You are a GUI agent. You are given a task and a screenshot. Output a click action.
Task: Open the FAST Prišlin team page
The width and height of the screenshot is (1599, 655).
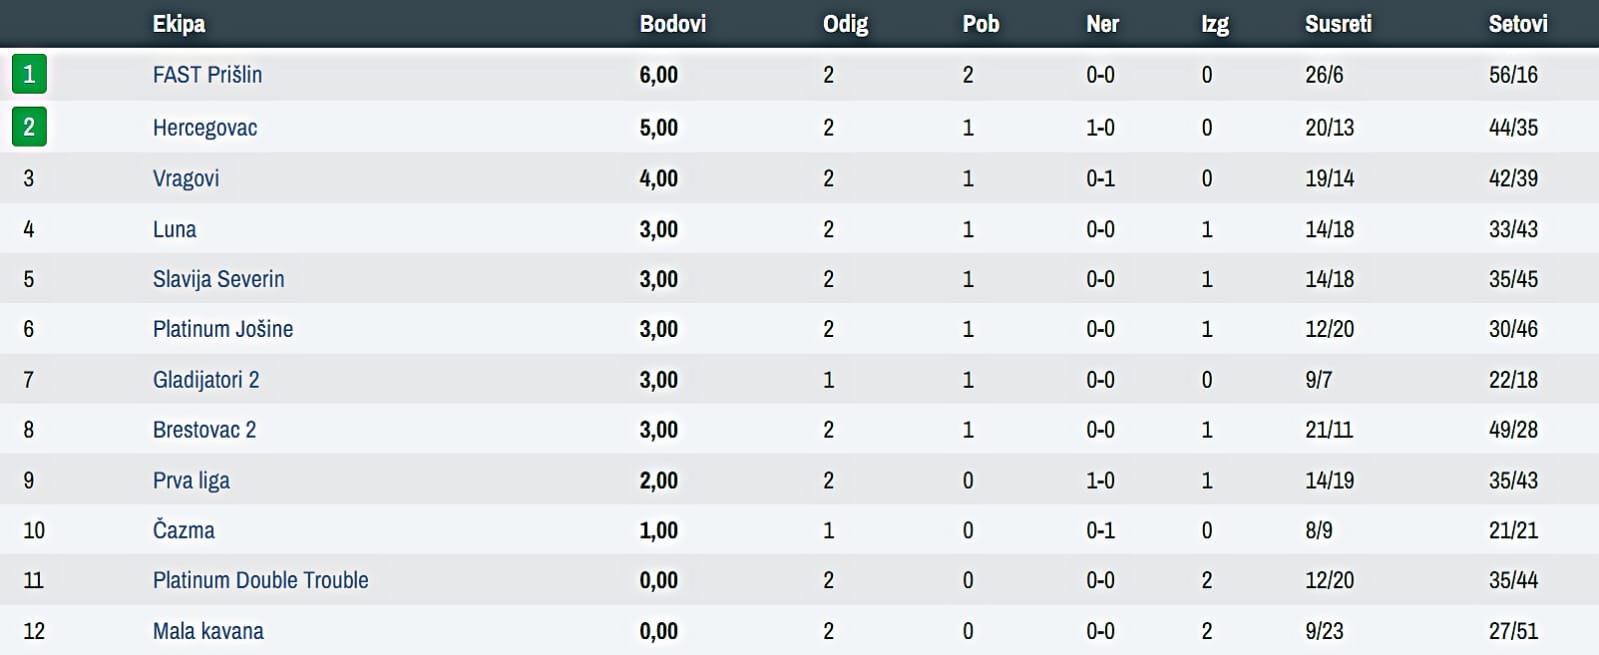207,75
